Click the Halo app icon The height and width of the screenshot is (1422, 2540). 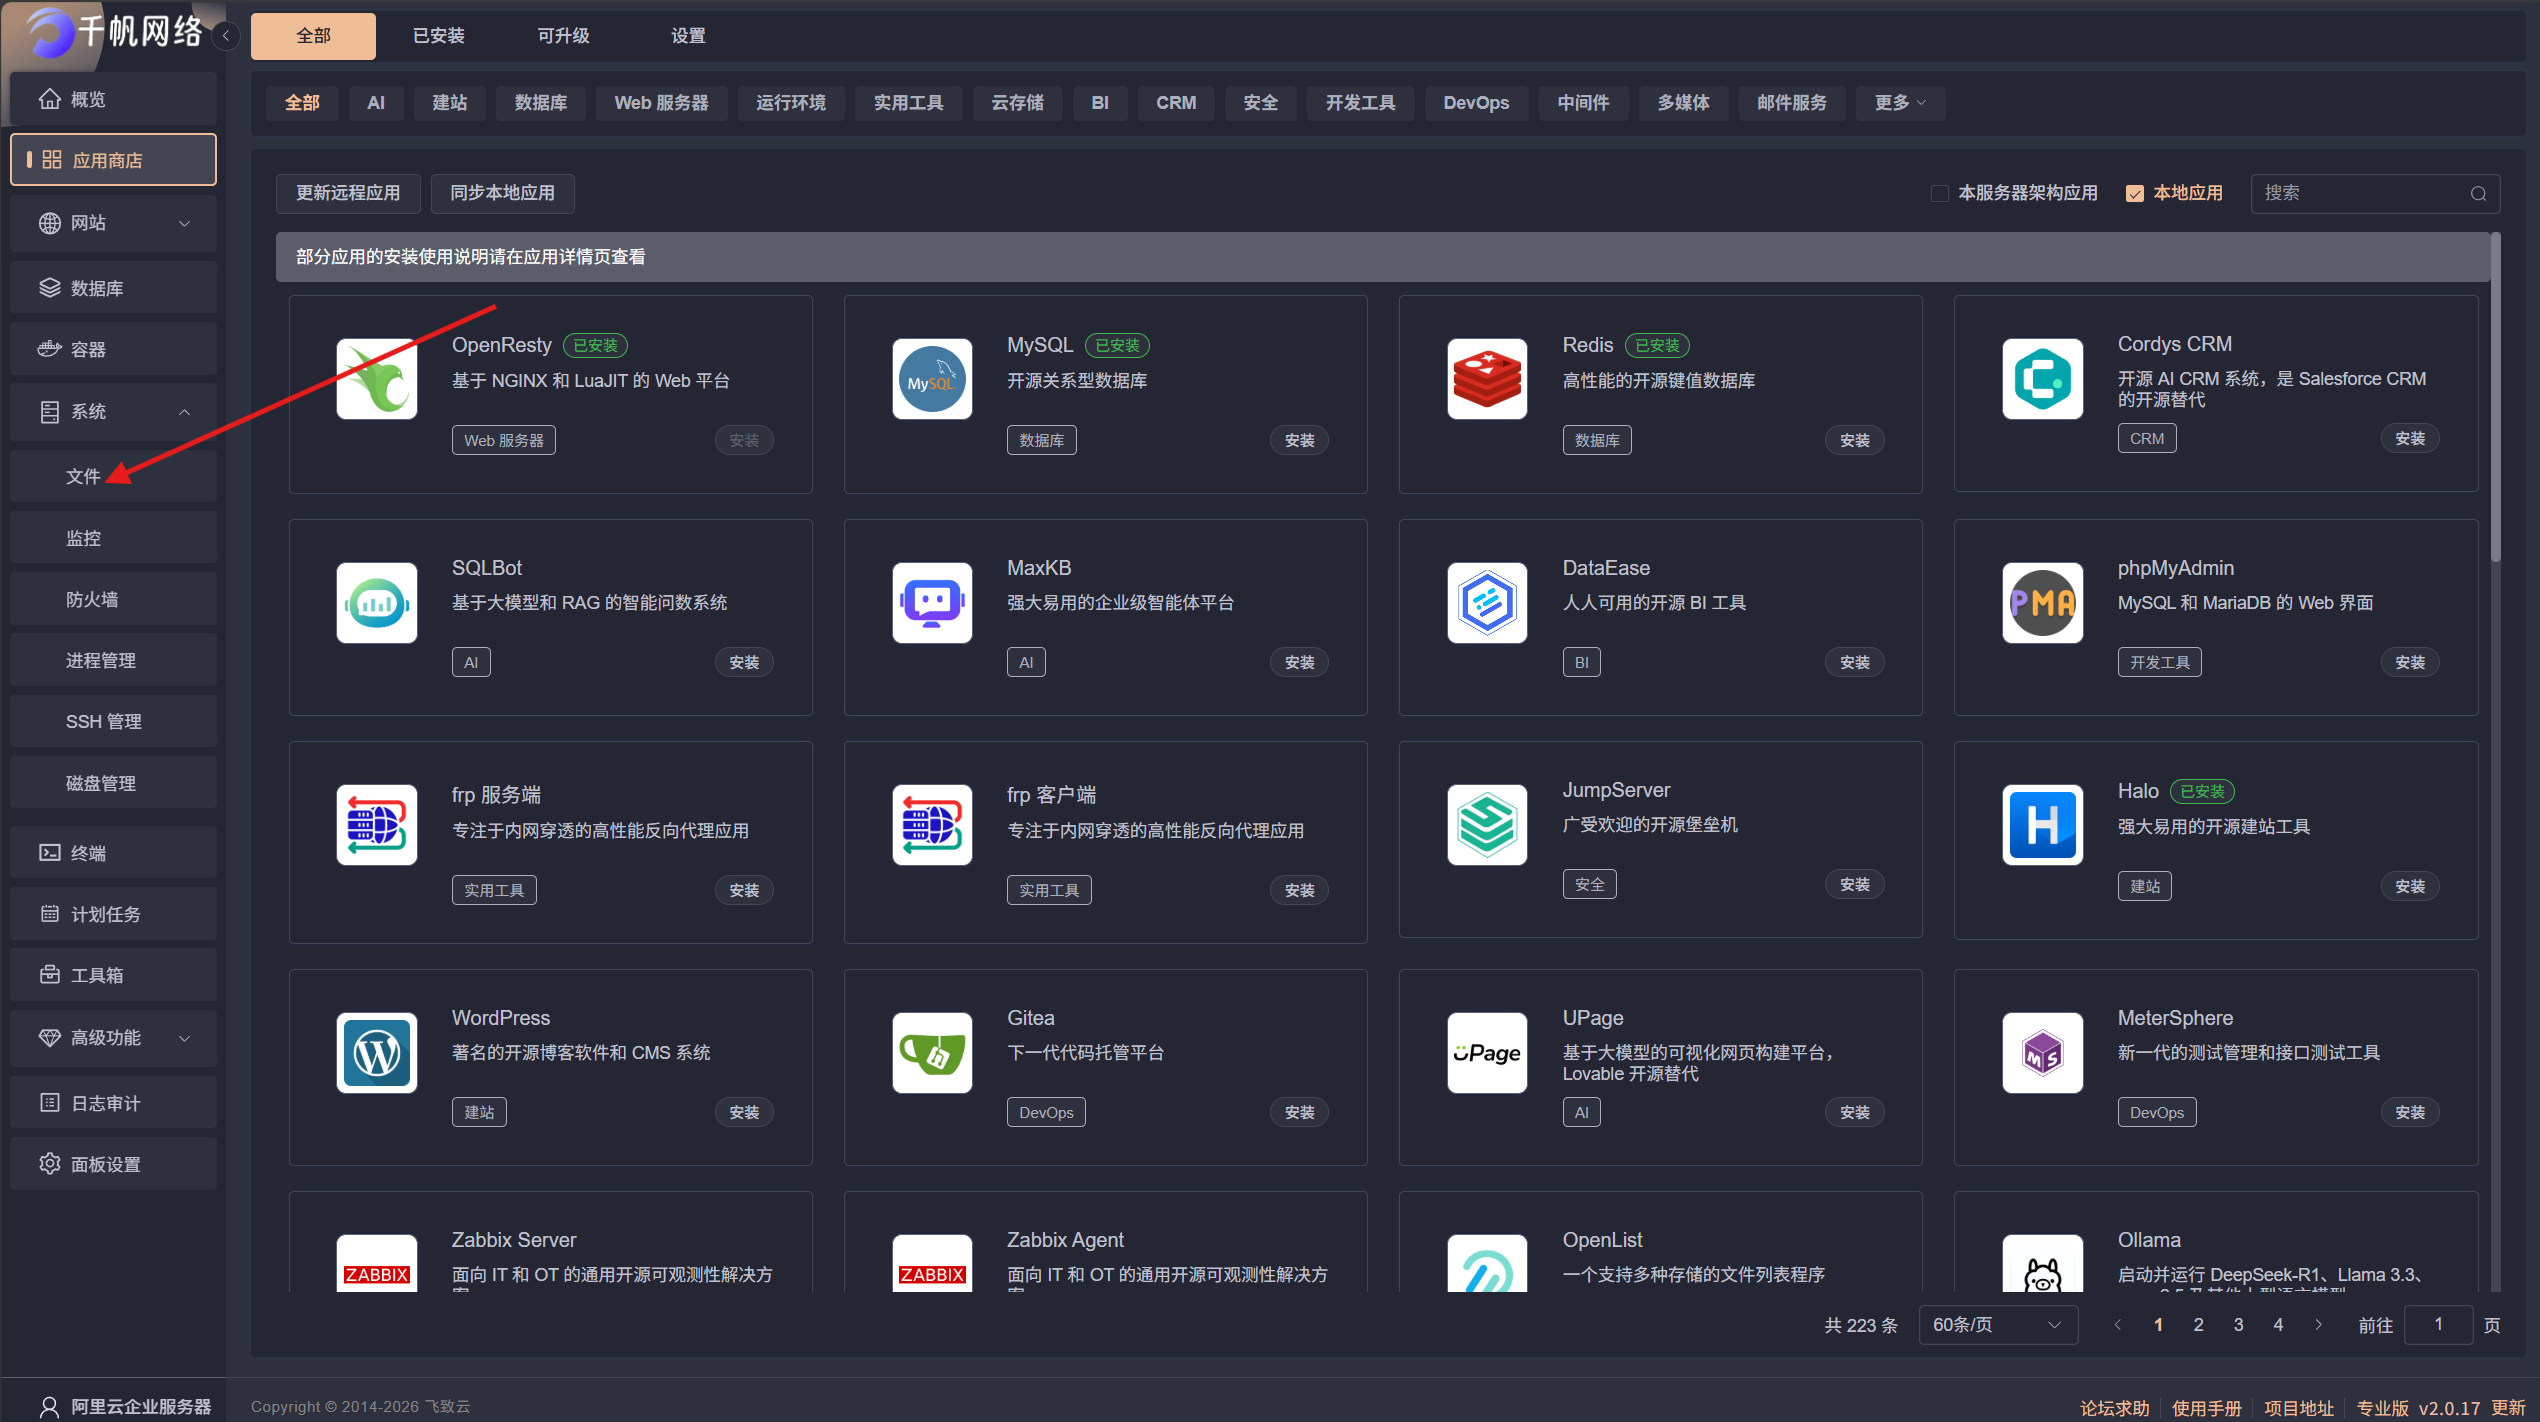(x=2042, y=825)
